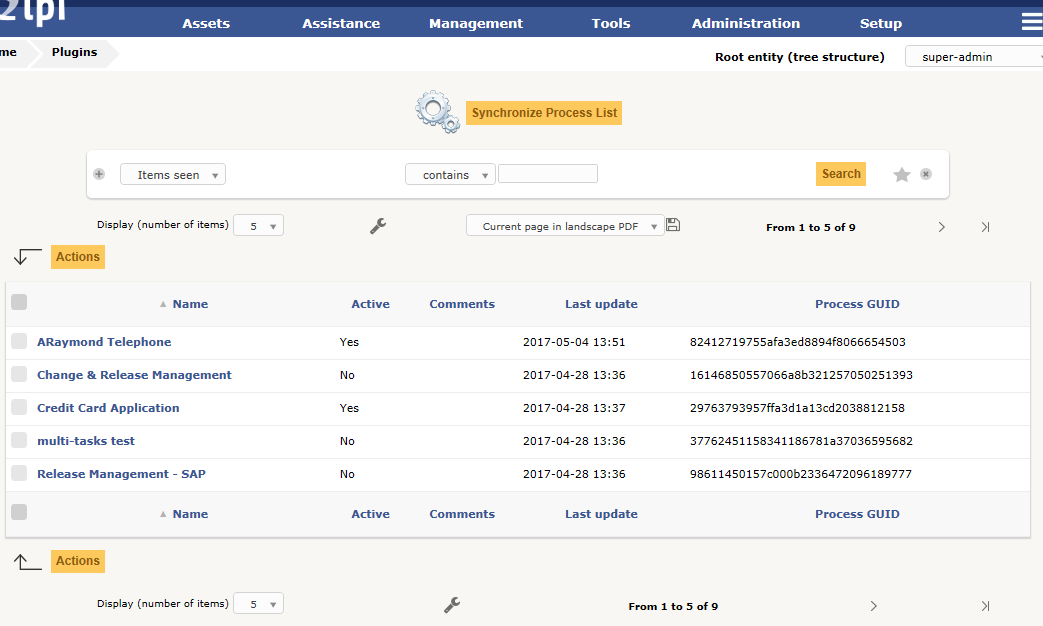Open column settings wrench above the table
The image size is (1043, 626).
(378, 226)
